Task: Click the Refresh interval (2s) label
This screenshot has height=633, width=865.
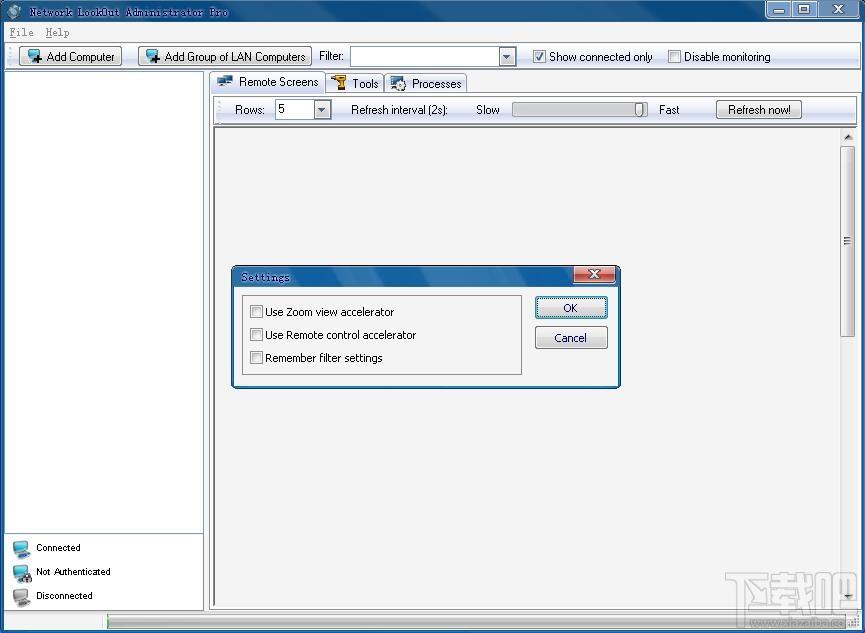Action: pyautogui.click(x=399, y=110)
